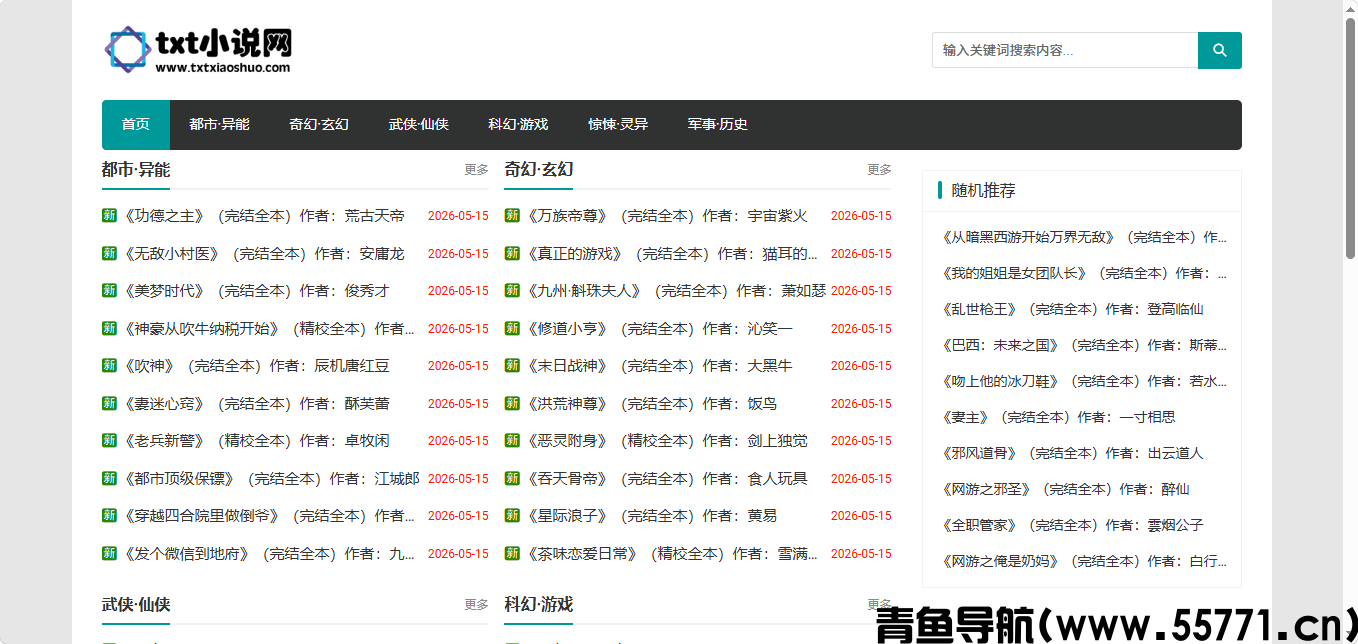Click the new badge icon beside 《吞天骨帝》
This screenshot has width=1358, height=644.
point(512,478)
